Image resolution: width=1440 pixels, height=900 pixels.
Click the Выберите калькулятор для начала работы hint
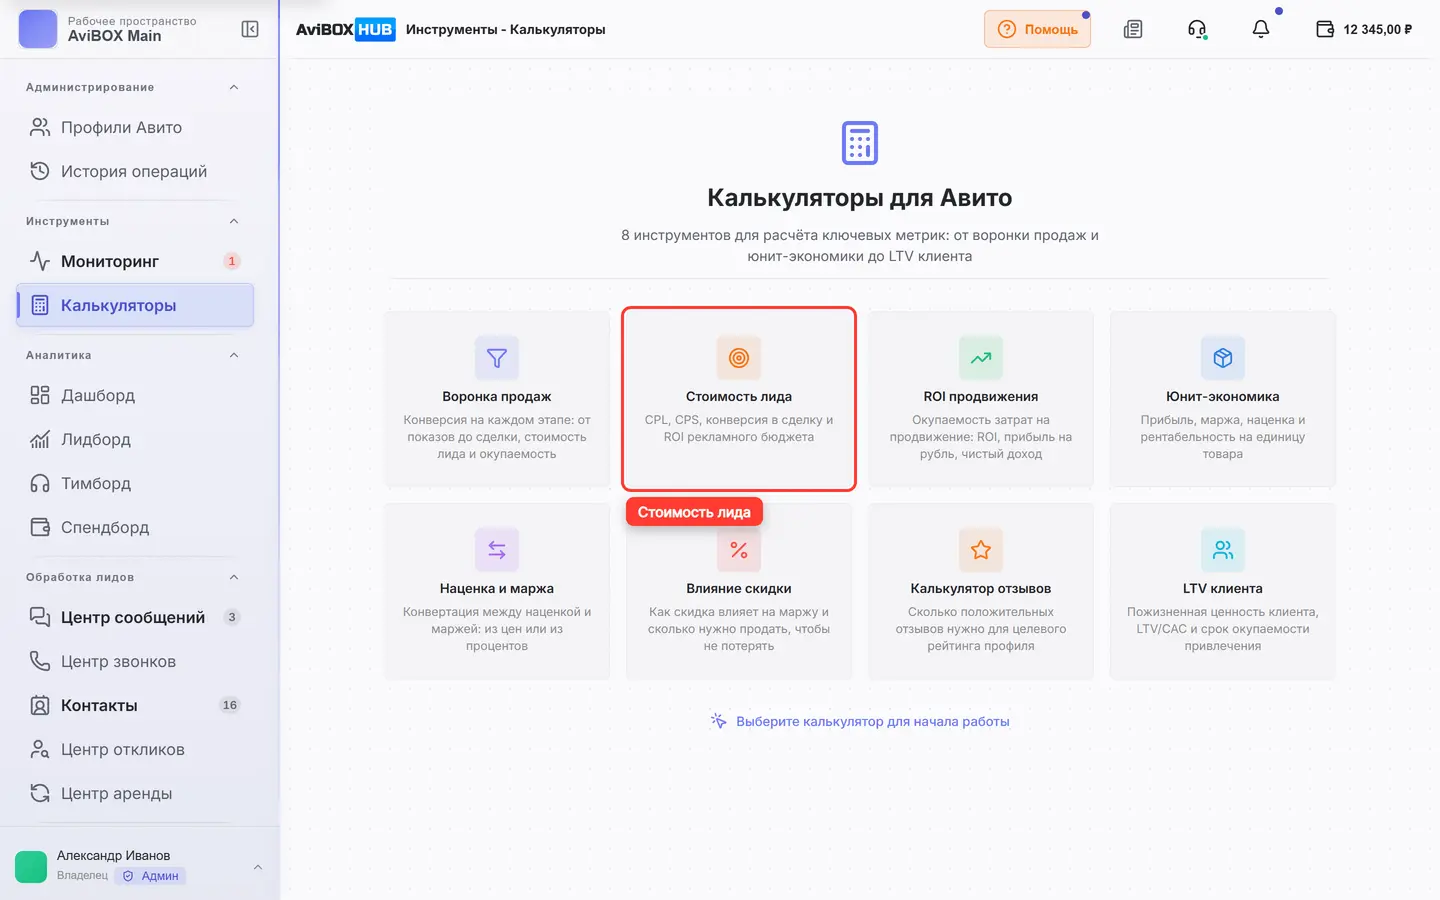860,721
